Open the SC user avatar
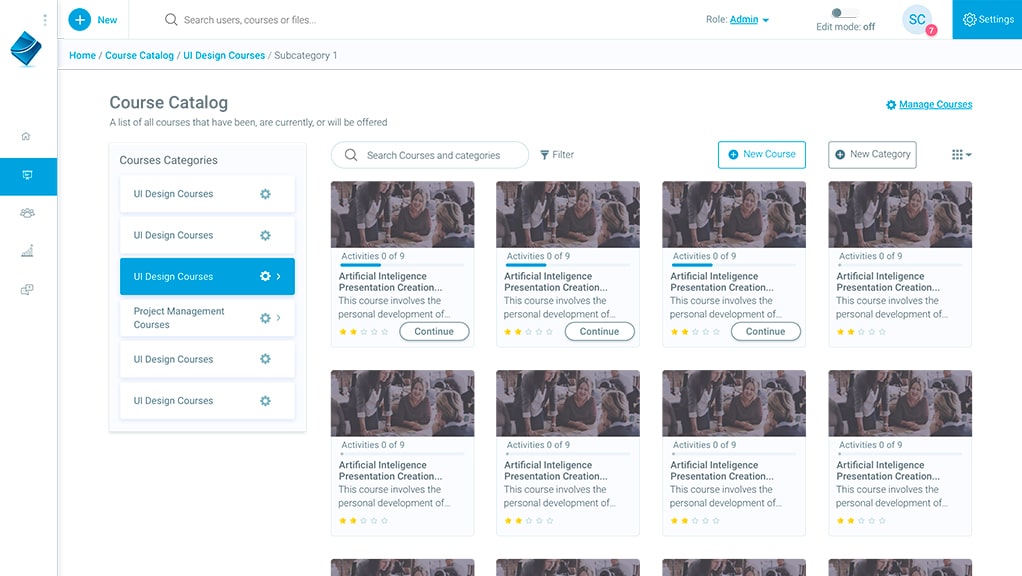The width and height of the screenshot is (1022, 576). (x=917, y=20)
